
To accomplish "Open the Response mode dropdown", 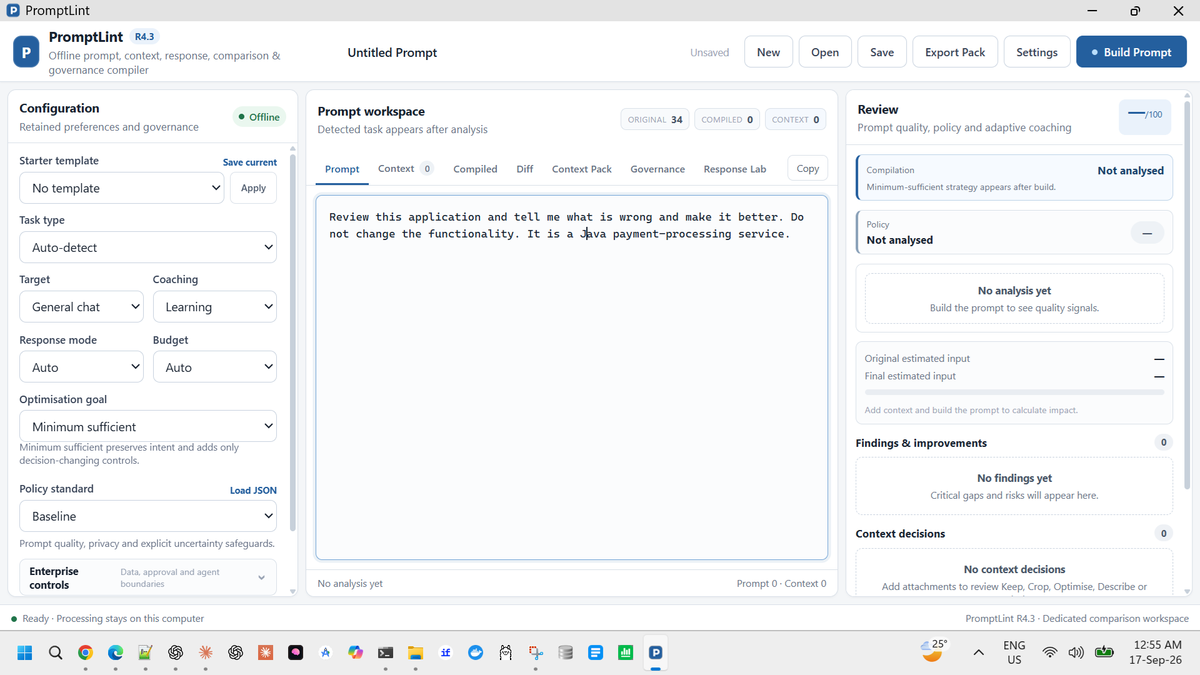I will coord(82,367).
